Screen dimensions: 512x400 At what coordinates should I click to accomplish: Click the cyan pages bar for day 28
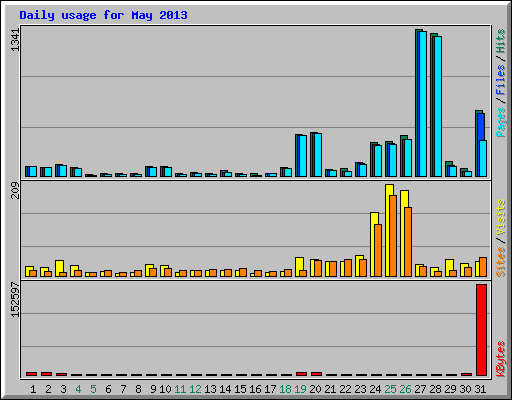[438, 107]
